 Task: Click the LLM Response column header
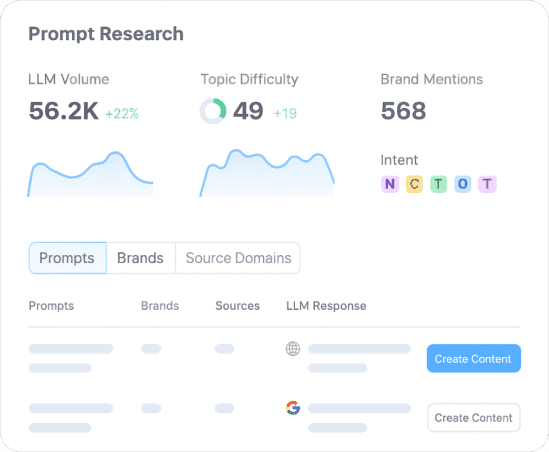click(326, 306)
